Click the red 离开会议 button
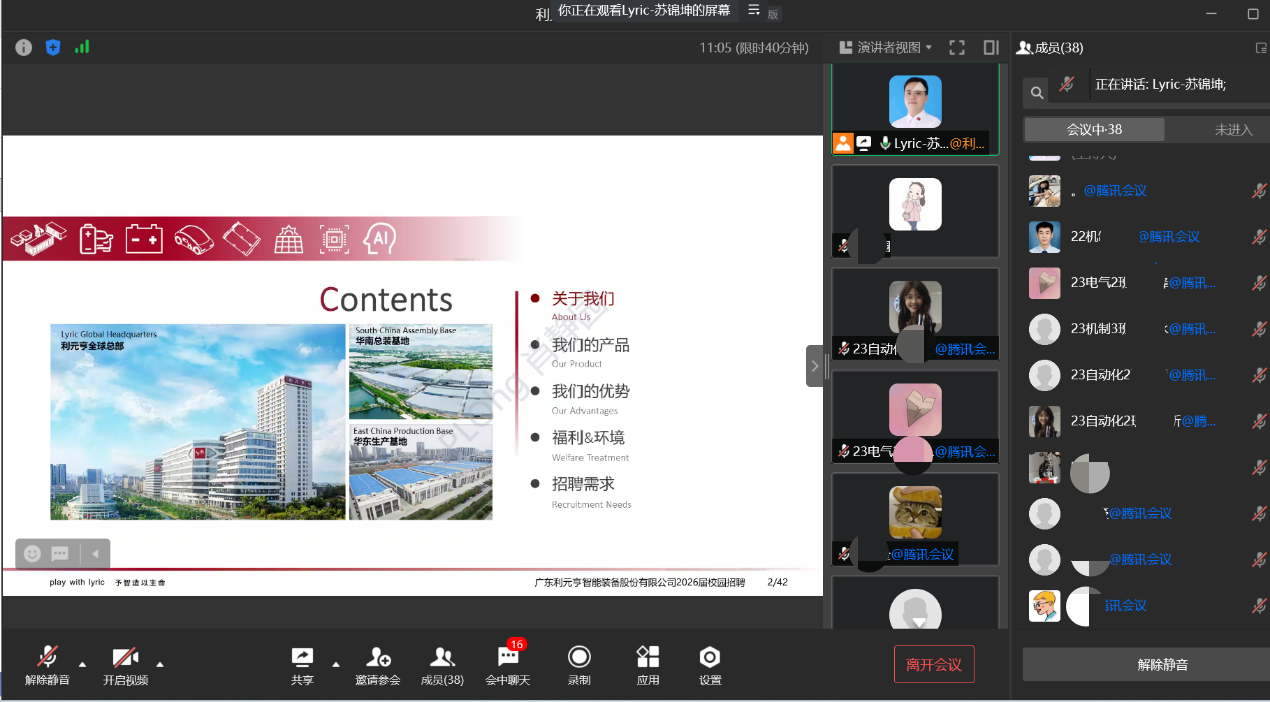Image resolution: width=1270 pixels, height=702 pixels. [934, 664]
